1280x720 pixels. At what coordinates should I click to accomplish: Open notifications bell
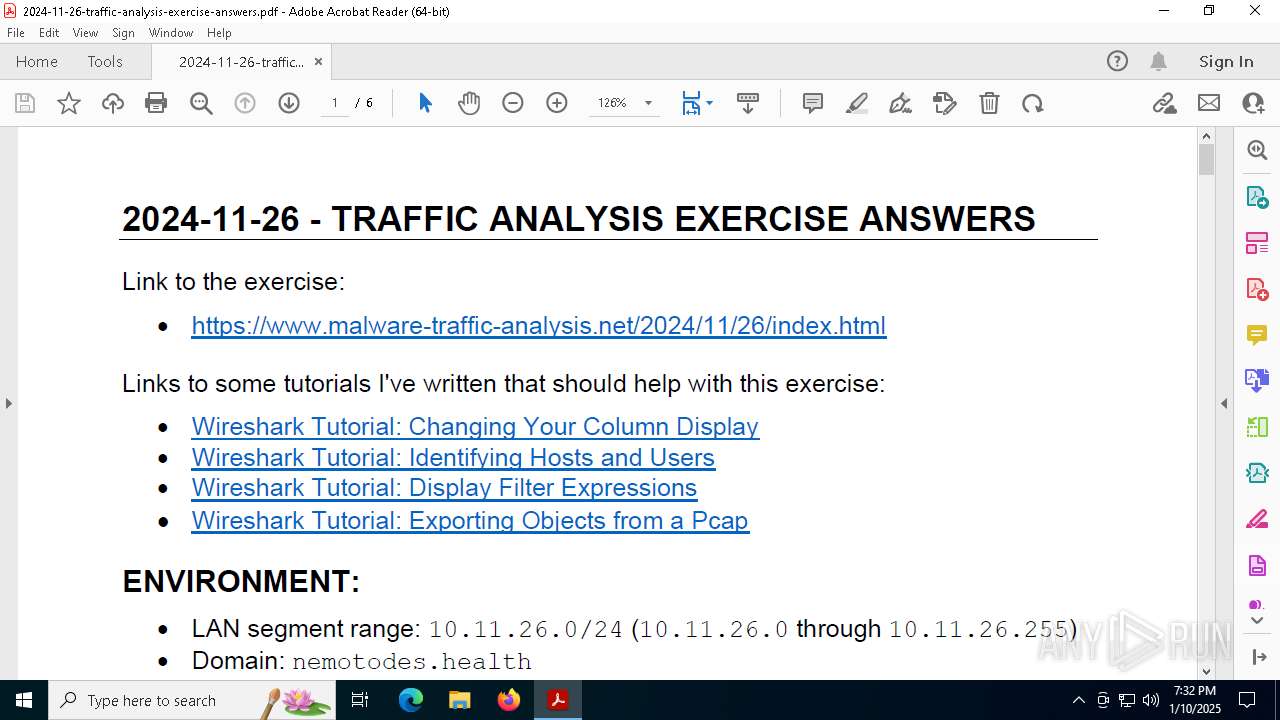(1158, 61)
